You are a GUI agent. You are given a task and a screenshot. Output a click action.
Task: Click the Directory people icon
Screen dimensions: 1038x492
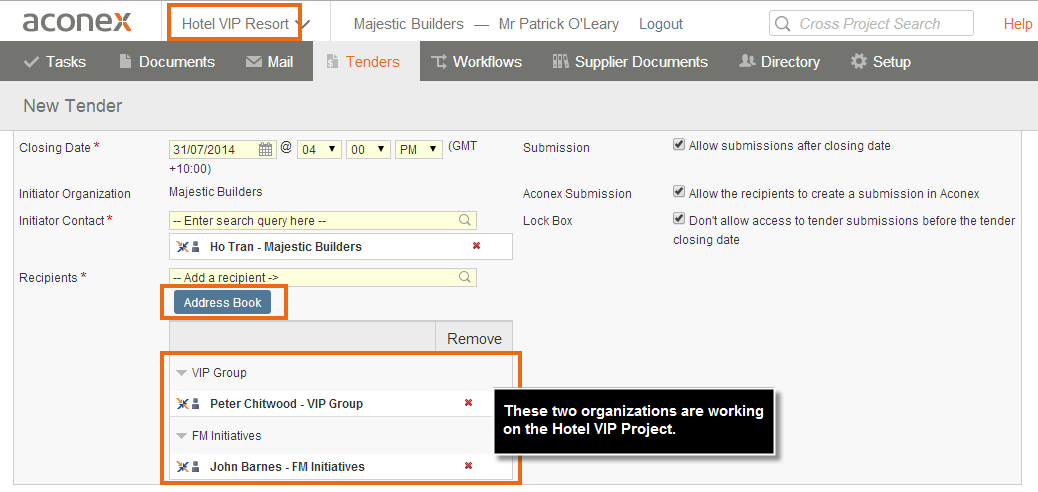[x=747, y=61]
